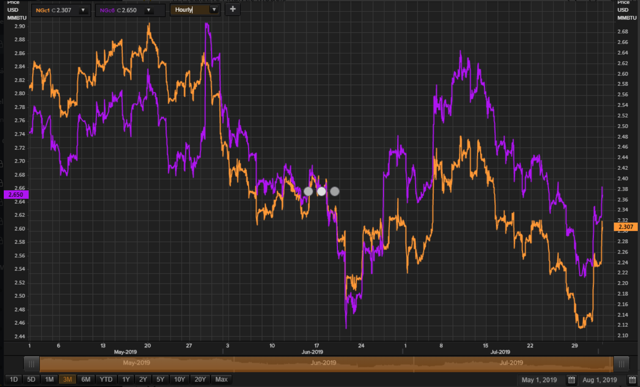Viewport: 640px width, 387px height.
Task: Select the 5D time range
Action: click(x=31, y=380)
